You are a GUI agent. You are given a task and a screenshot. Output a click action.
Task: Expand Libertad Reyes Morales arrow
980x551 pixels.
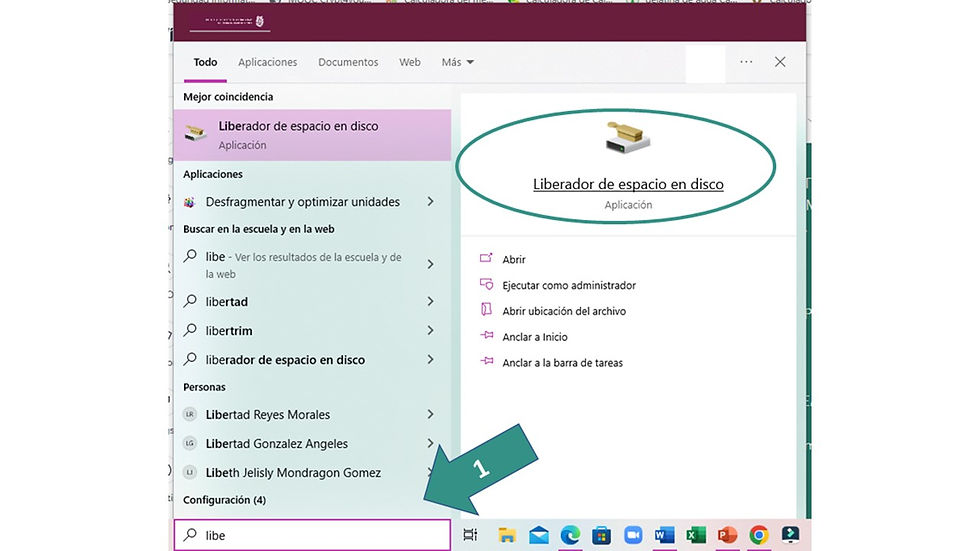pyautogui.click(x=431, y=414)
